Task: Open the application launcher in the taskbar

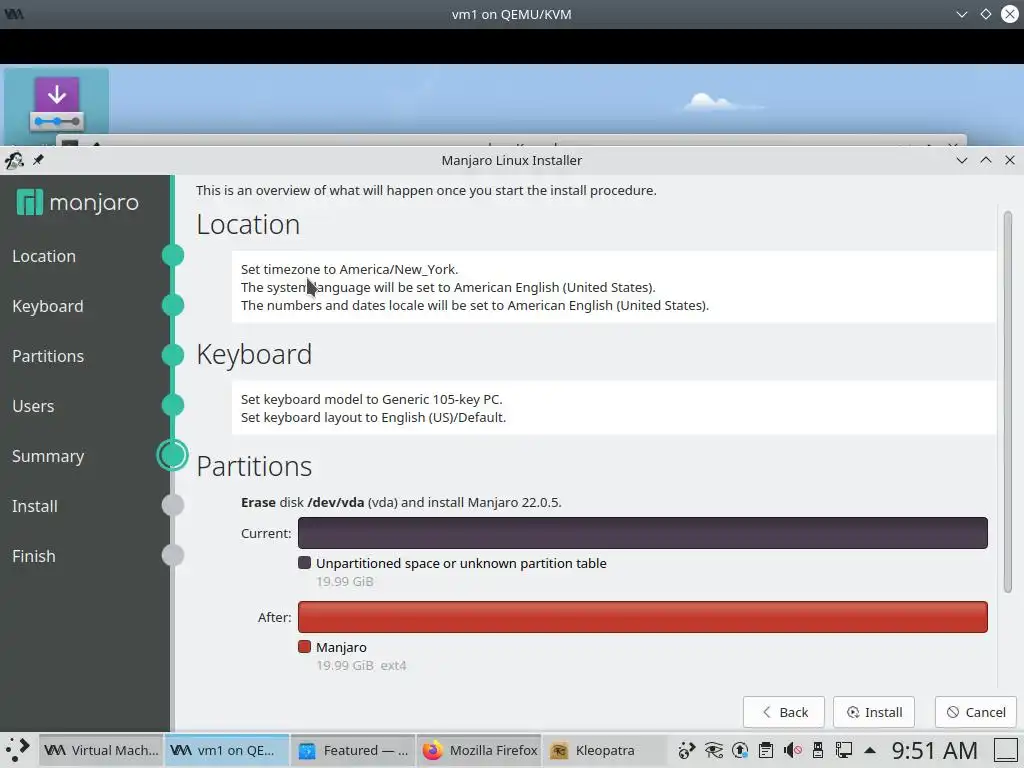Action: pyautogui.click(x=18, y=750)
